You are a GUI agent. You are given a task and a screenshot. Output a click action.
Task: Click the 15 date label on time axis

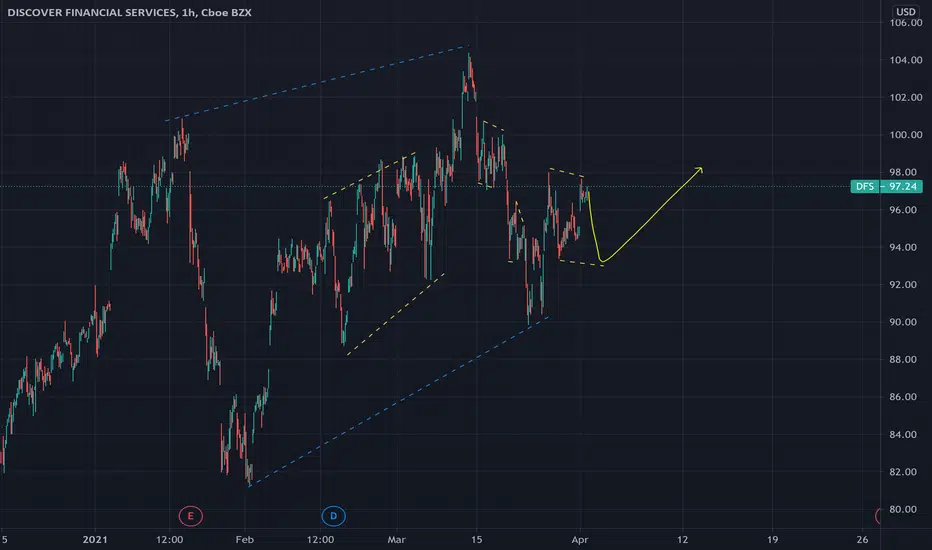pos(477,540)
